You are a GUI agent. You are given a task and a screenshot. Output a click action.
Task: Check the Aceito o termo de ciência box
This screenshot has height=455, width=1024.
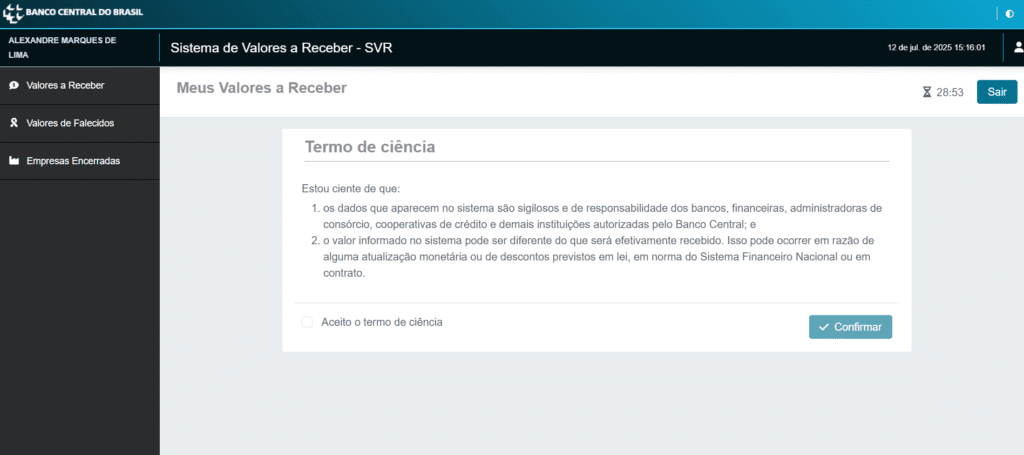click(x=307, y=322)
